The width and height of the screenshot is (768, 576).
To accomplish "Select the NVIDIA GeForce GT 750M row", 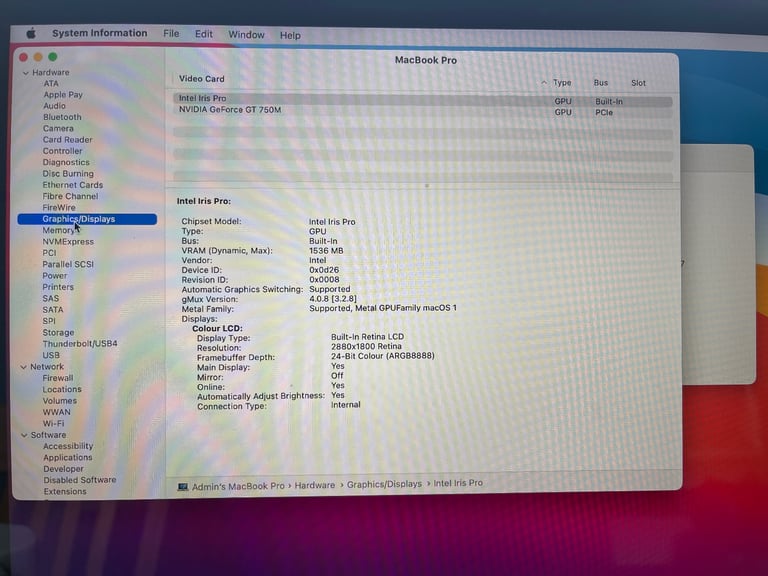I will point(422,111).
